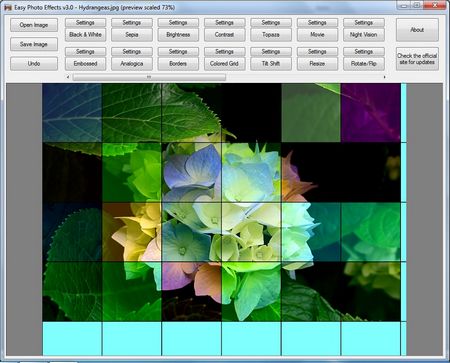Open Settings above Rotate/Flip

tap(364, 52)
